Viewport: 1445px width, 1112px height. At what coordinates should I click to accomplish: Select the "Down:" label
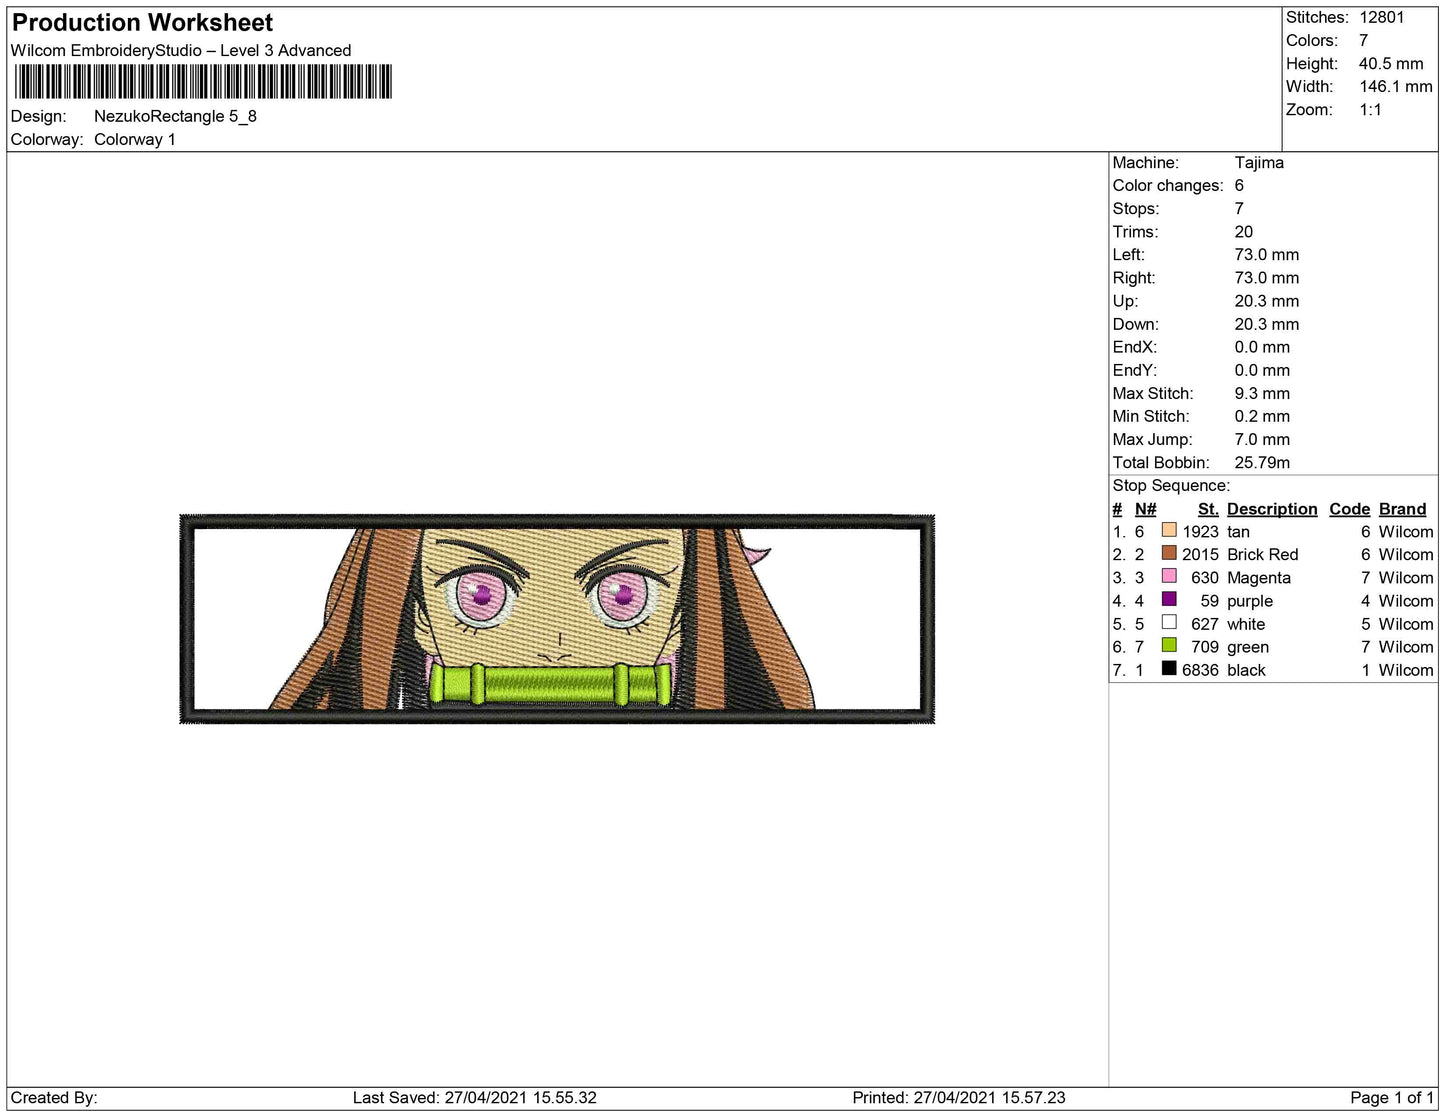tap(1136, 323)
